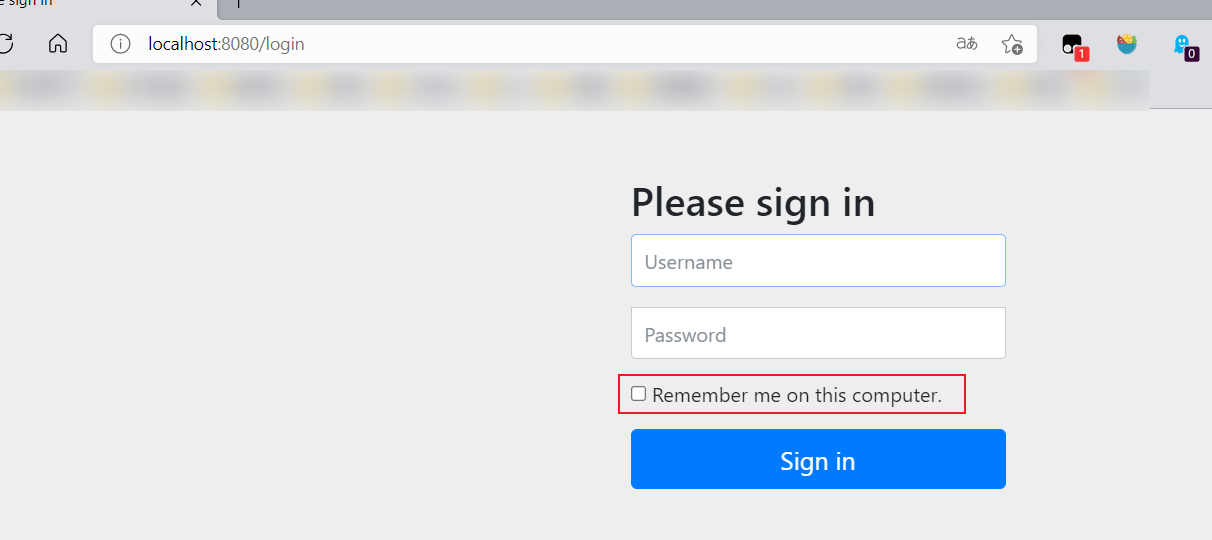Select the sign in browser tab
Image resolution: width=1212 pixels, height=540 pixels.
[x=80, y=4]
